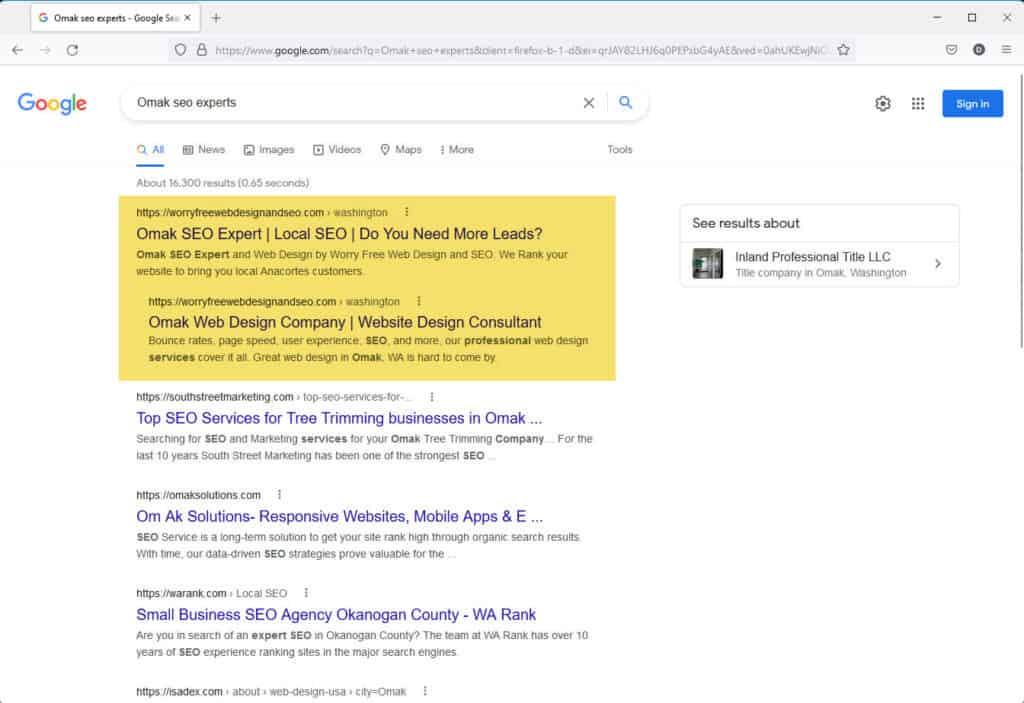1024x703 pixels.
Task: Open the Firefox hamburger menu
Action: click(1006, 50)
